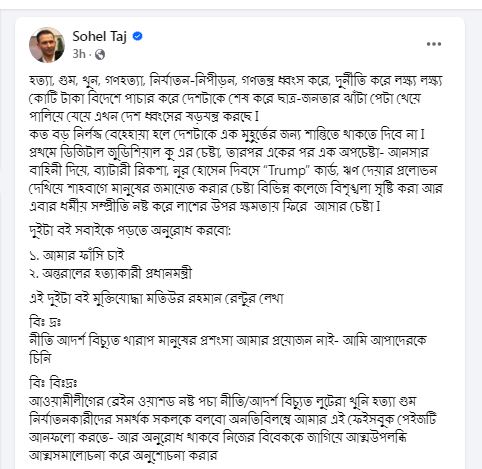The image size is (482, 469).
Task: Select book item ২. অন্তরালের হত্যাকারী প্রধানমন্ত্রী
Action: [110, 274]
